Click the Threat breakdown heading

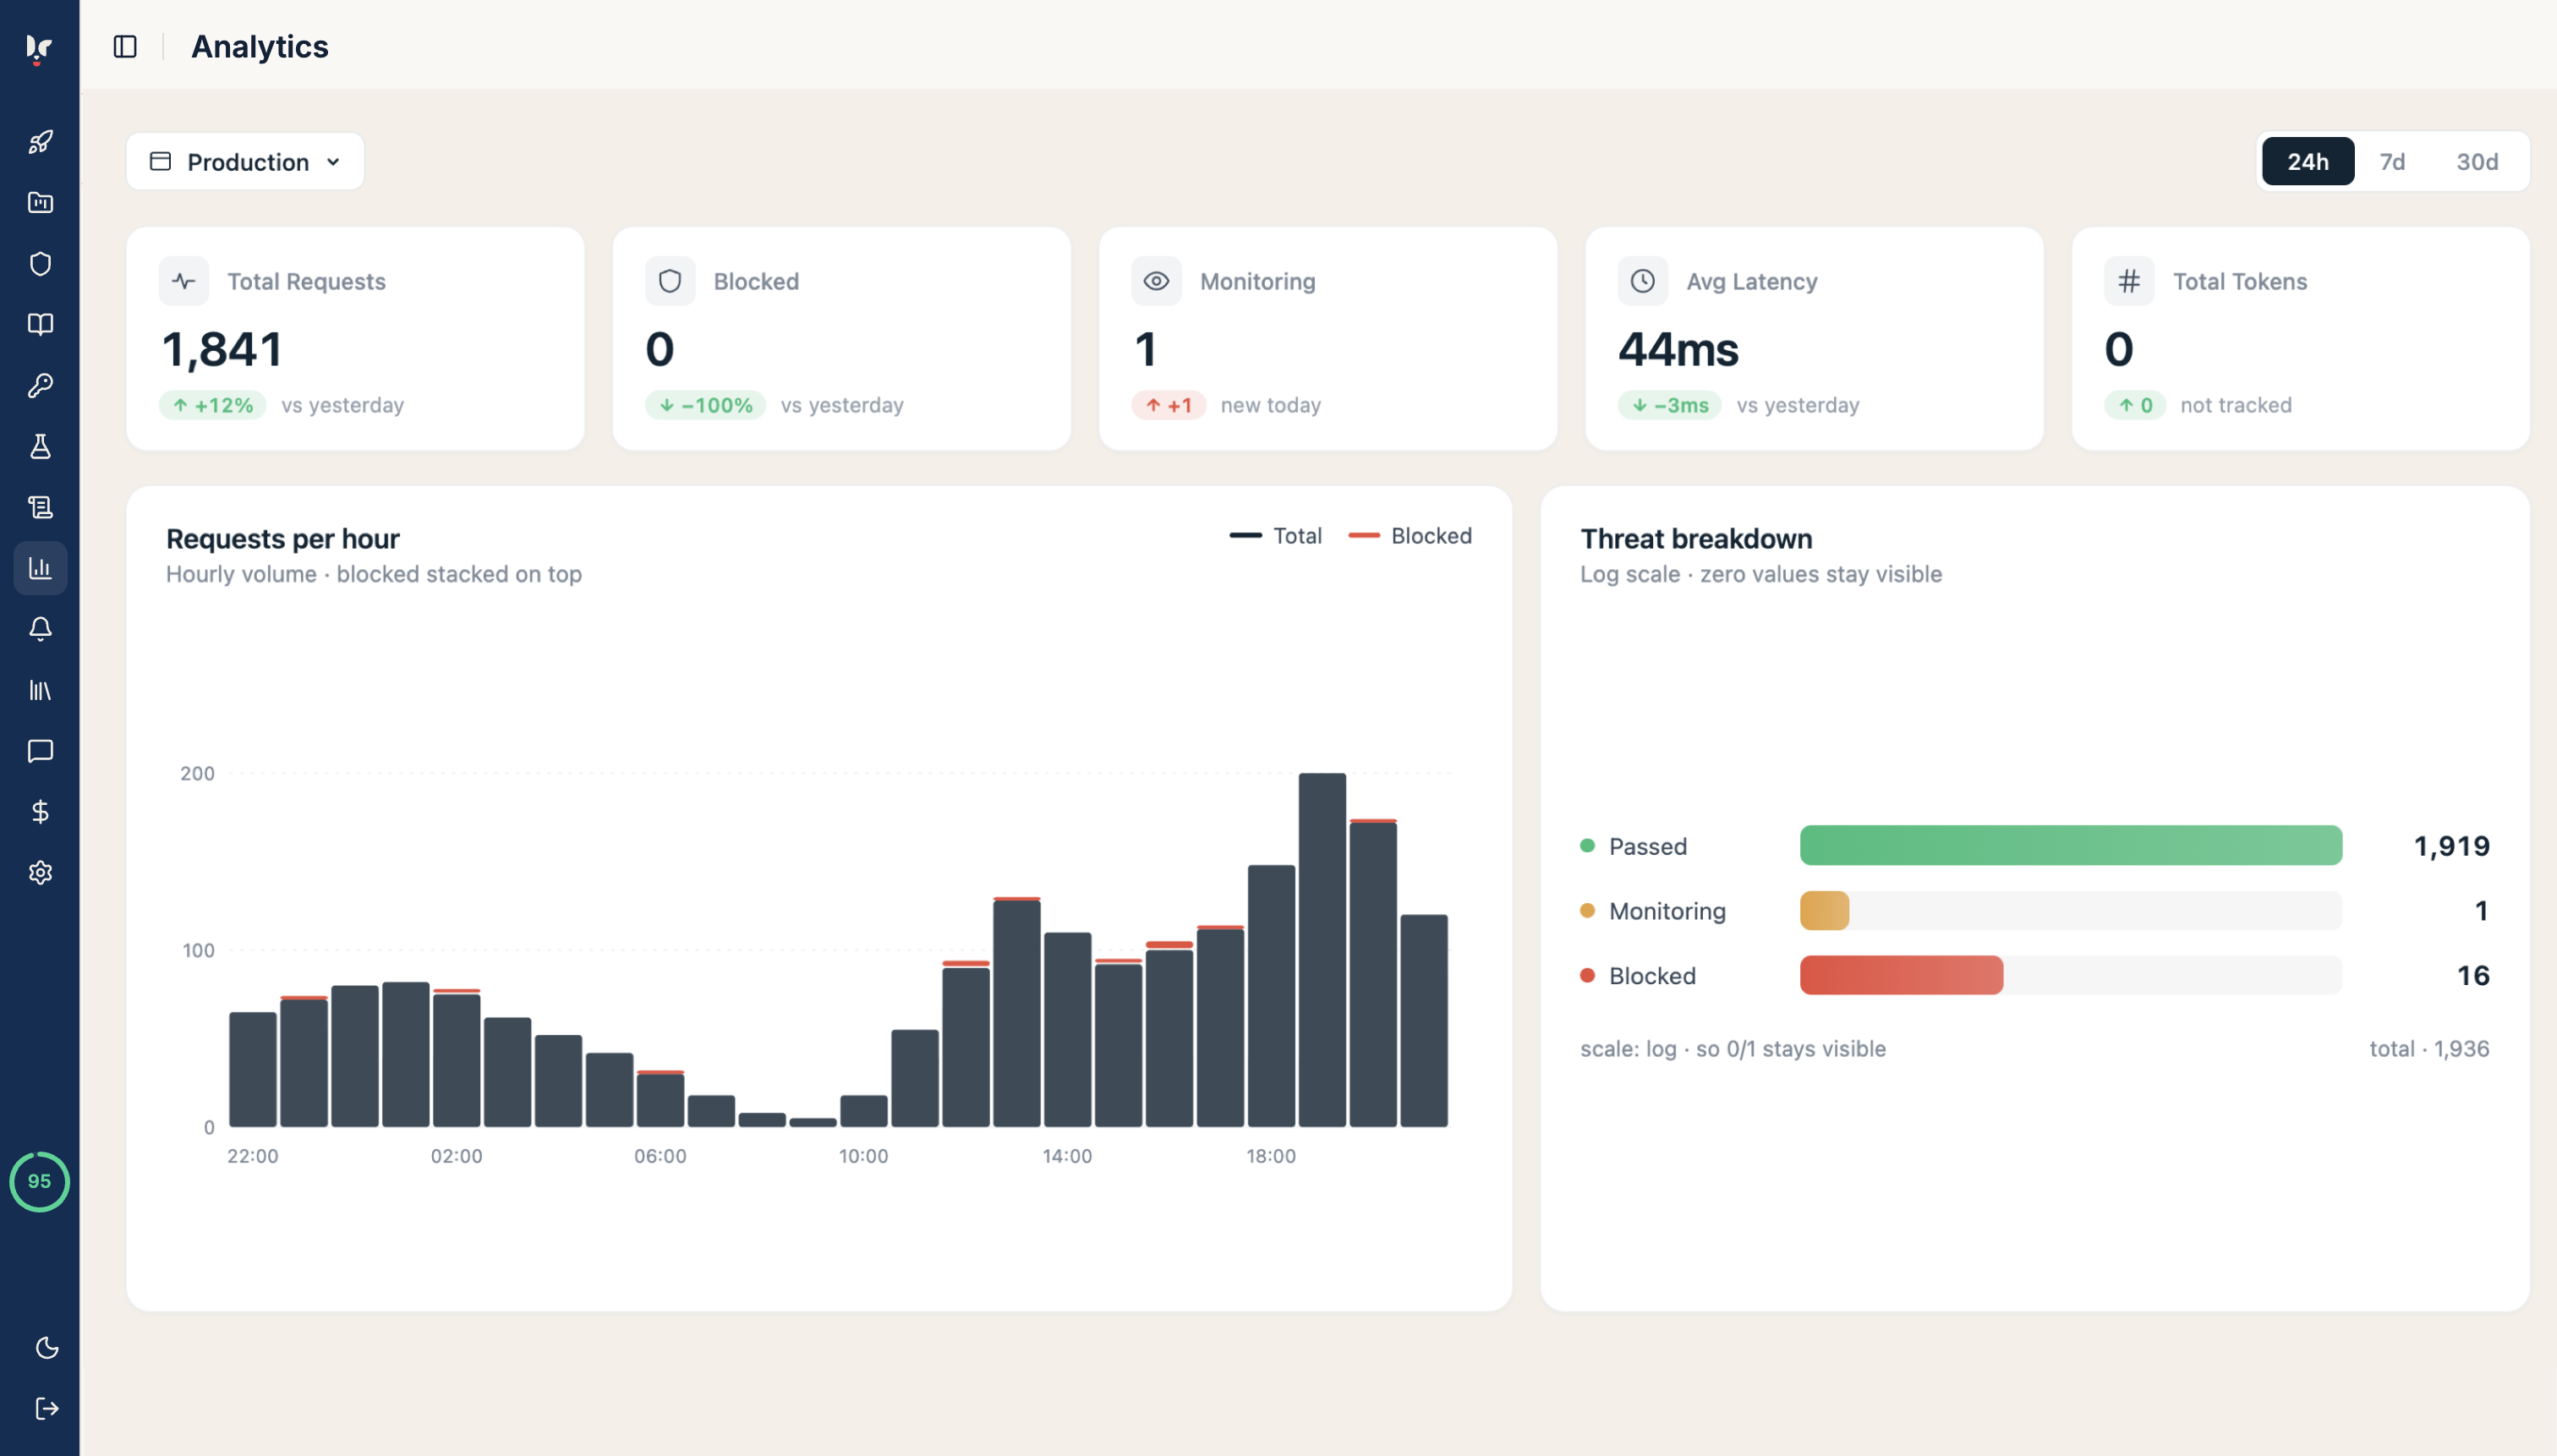tap(1696, 539)
